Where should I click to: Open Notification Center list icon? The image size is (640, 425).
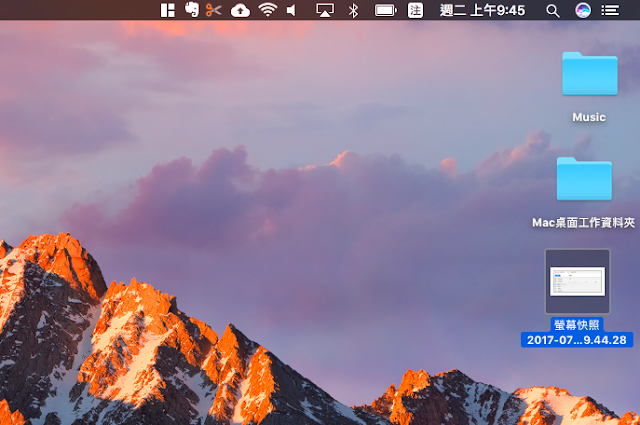(x=610, y=10)
